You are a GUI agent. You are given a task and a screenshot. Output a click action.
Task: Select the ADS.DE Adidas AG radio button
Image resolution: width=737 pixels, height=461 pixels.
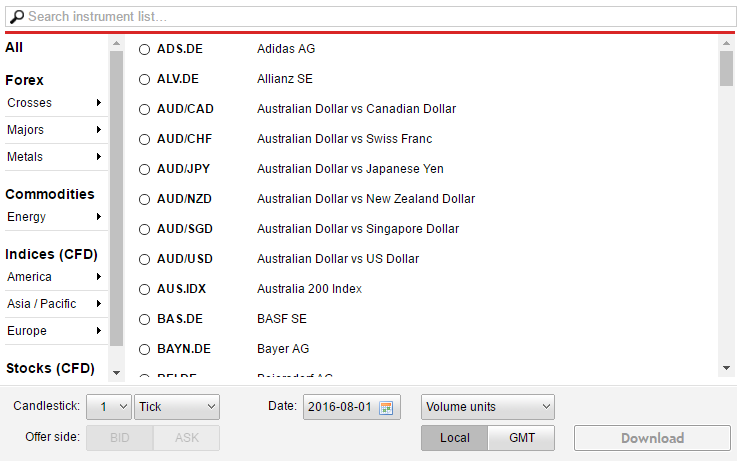pos(144,49)
